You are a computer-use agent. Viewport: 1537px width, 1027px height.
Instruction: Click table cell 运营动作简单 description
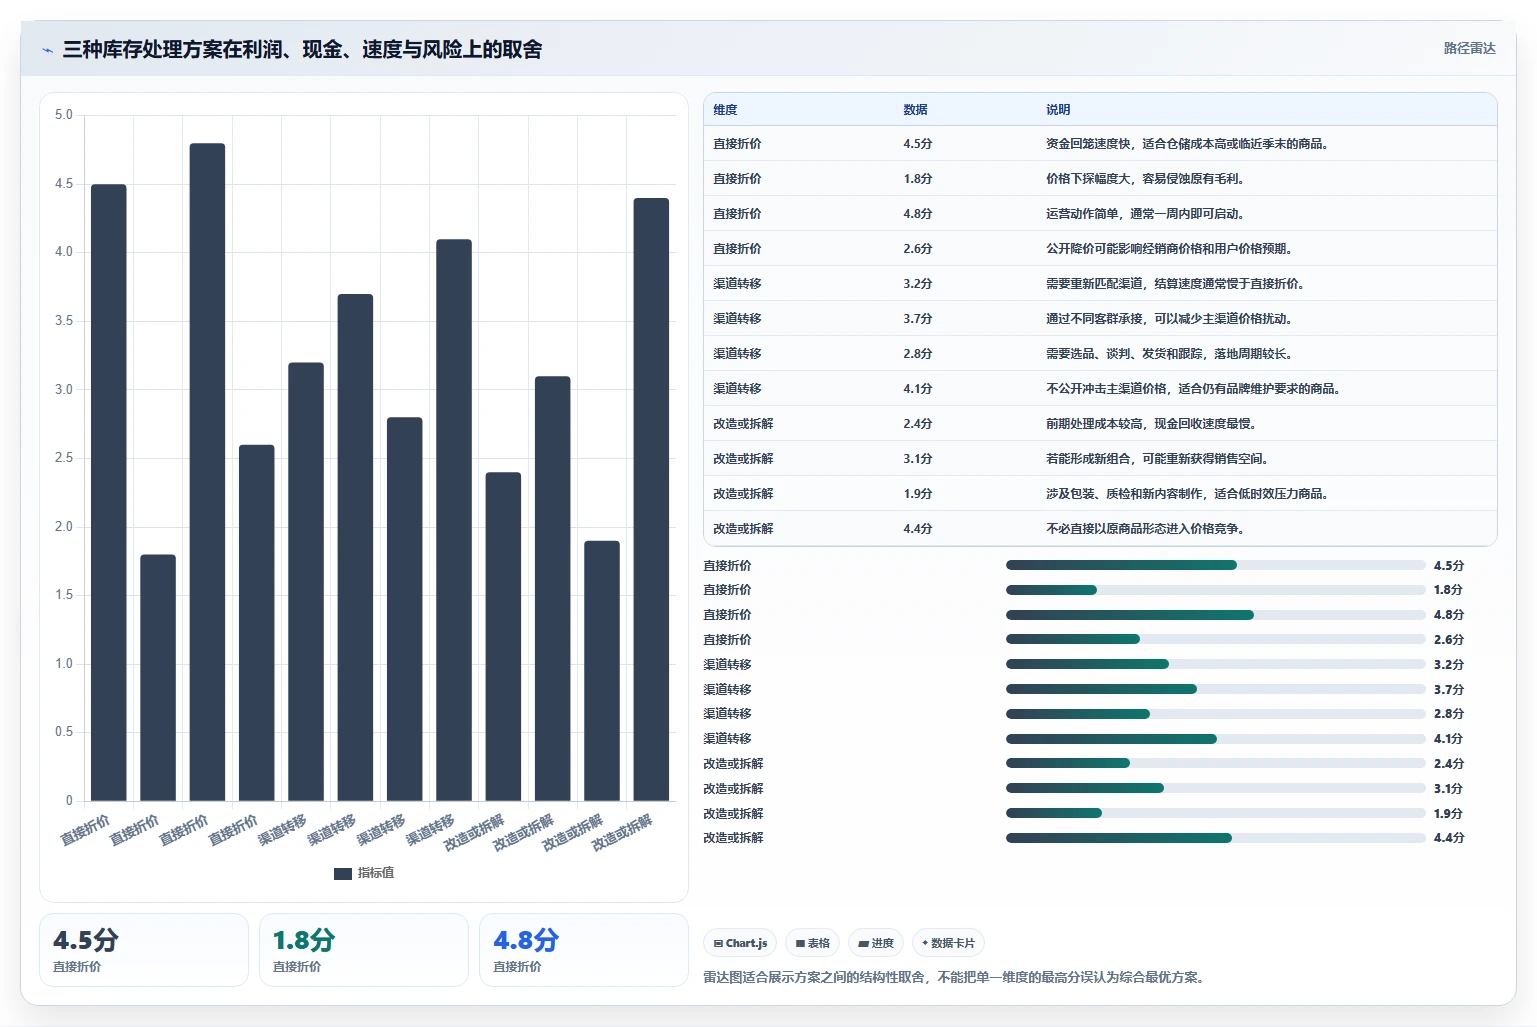pos(1146,214)
